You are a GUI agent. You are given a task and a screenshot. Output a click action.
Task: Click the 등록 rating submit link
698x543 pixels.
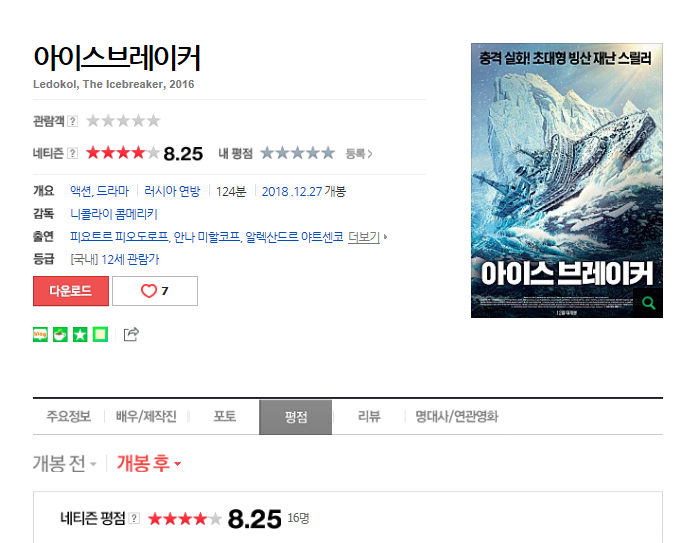(359, 154)
